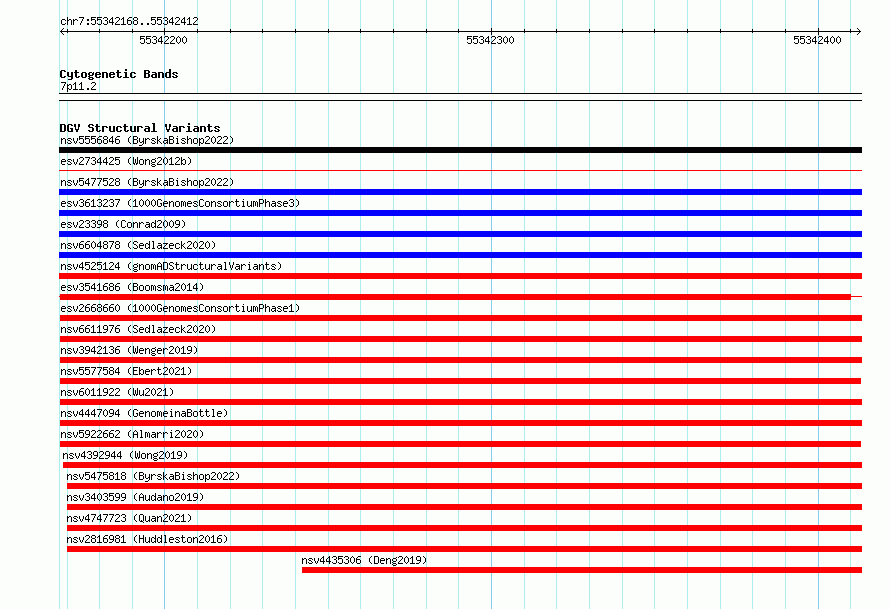
Task: Select the red esv2668660 variant bar
Action: point(460,318)
